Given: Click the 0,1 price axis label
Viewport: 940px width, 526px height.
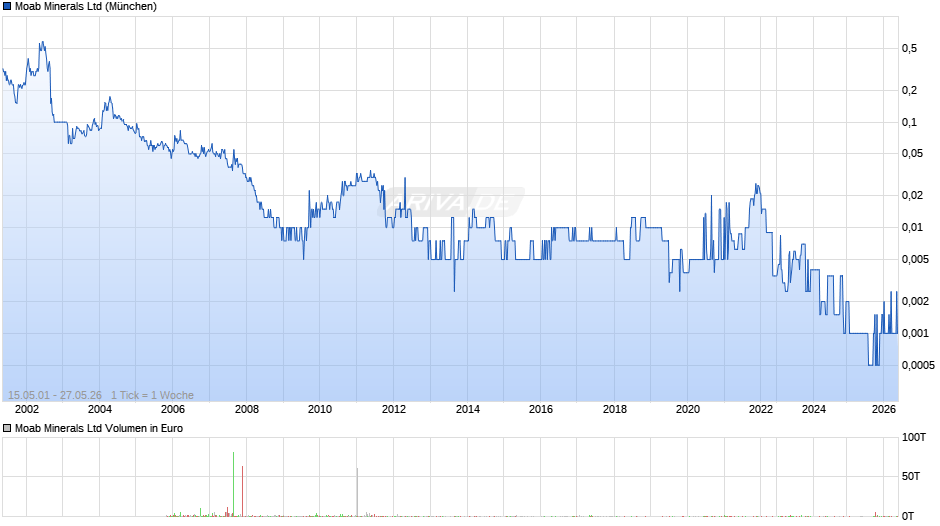Looking at the screenshot, I should coord(909,122).
